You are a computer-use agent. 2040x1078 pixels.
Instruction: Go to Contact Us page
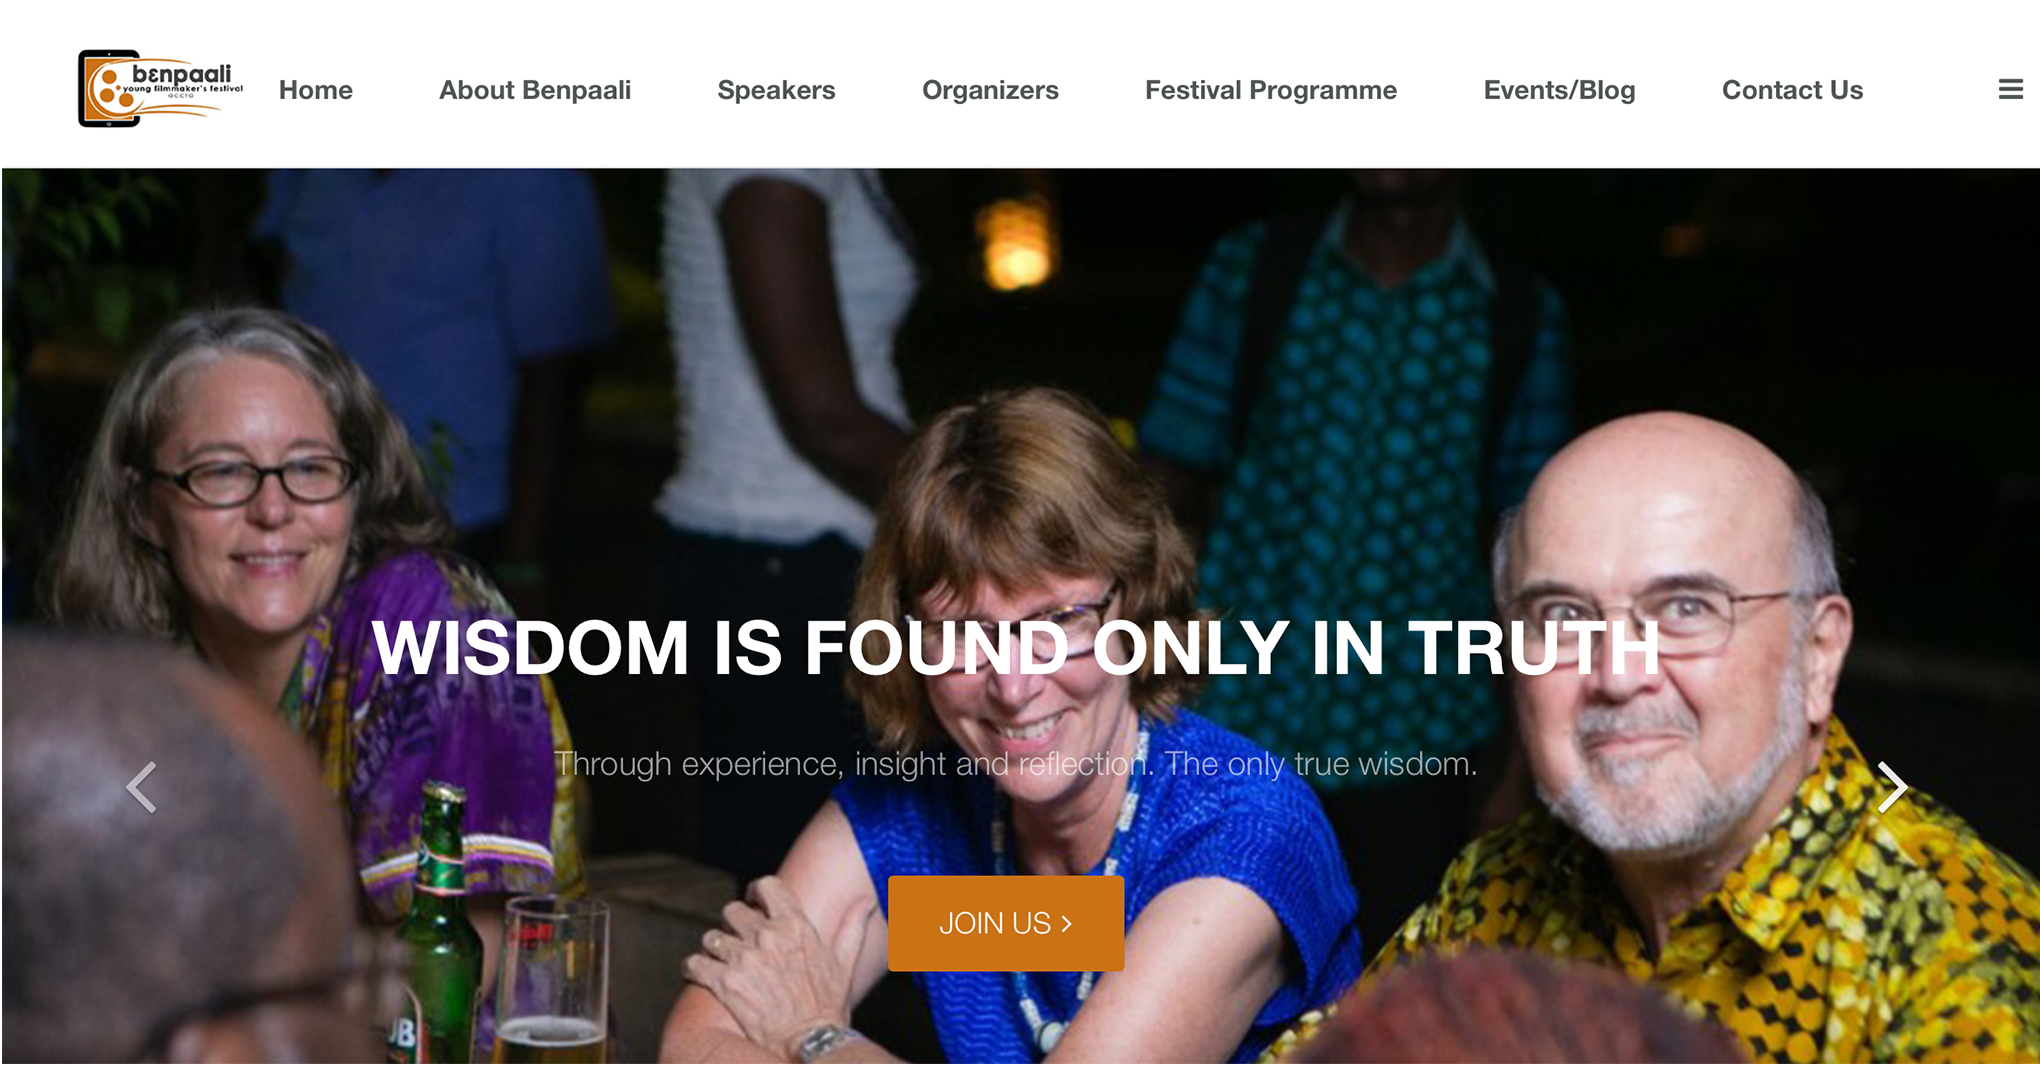1792,90
